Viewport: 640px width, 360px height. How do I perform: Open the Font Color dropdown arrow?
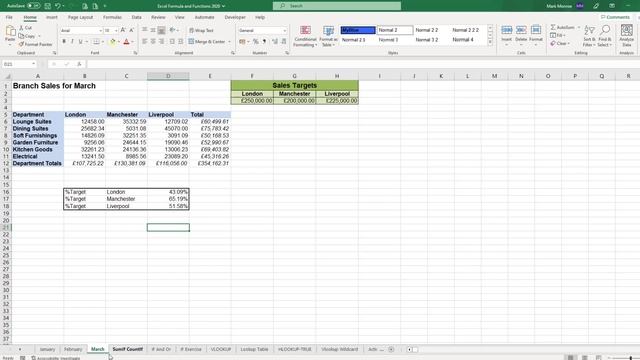click(x=132, y=42)
